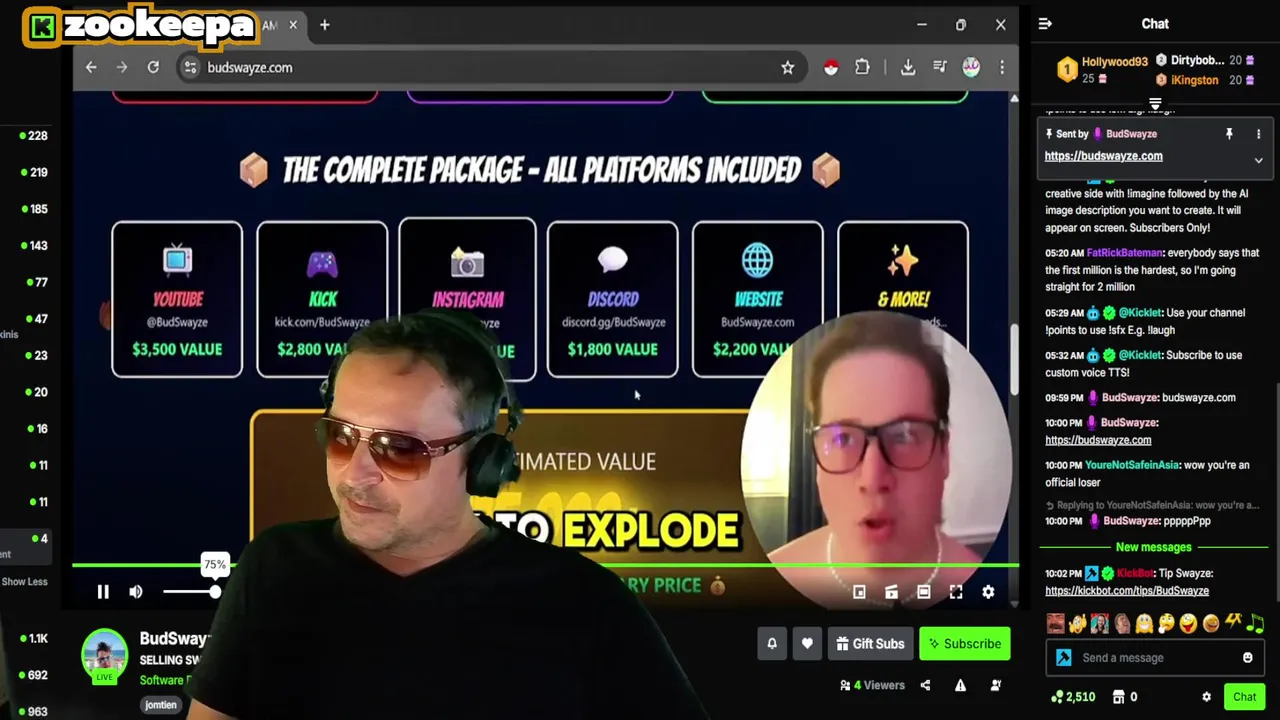Screen dimensions: 1280x720
Task: Click the browser forward arrow
Action: tap(122, 67)
